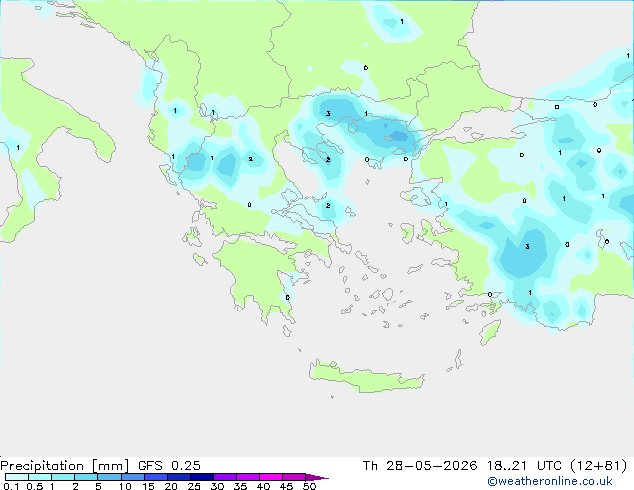634x490 pixels.
Task: Click the above-50 mm legend arrow tip
Action: 317,477
